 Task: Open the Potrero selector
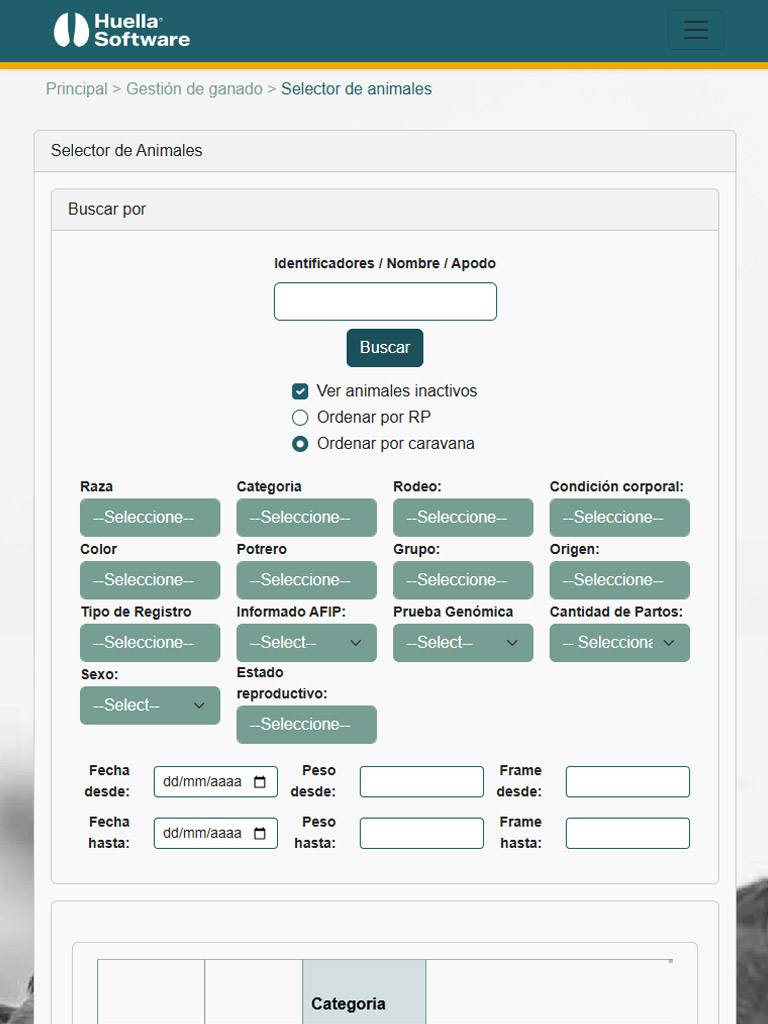coord(306,580)
